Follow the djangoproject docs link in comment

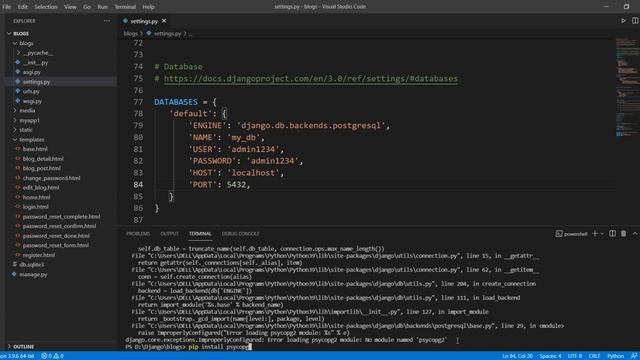(x=311, y=78)
